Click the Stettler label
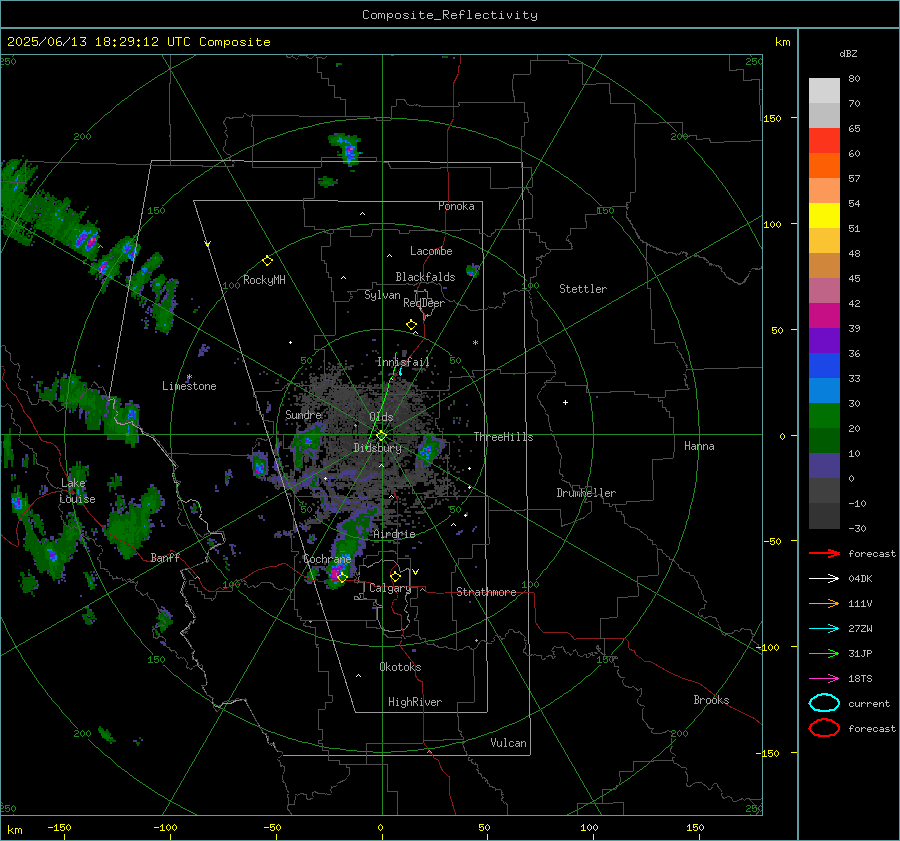This screenshot has width=900, height=841. click(583, 289)
